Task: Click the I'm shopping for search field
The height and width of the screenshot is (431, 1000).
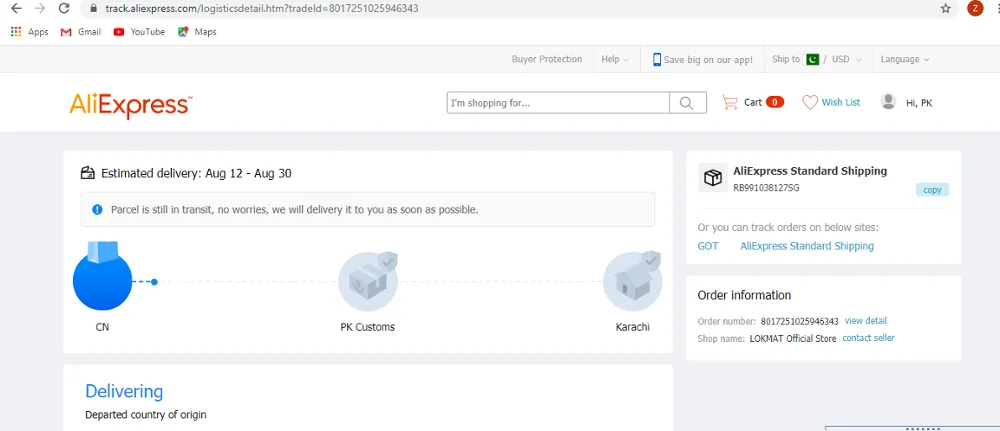Action: click(x=558, y=103)
